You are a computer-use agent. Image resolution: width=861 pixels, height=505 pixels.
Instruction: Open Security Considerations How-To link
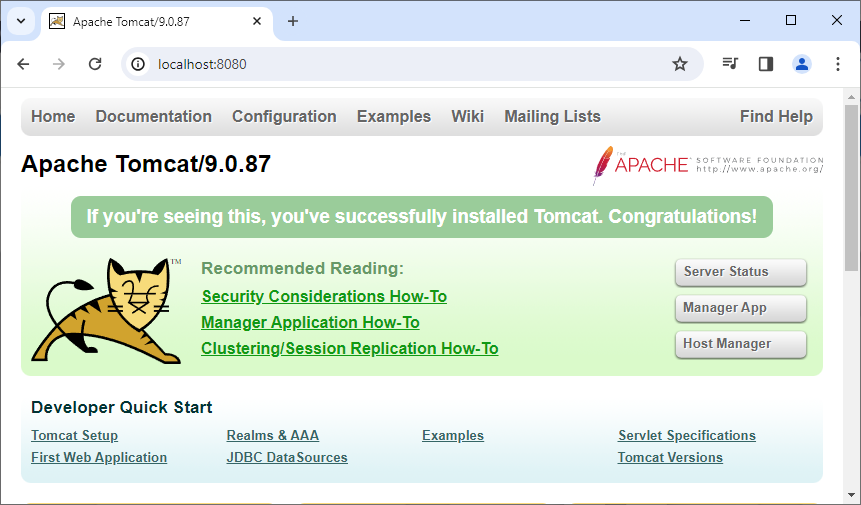pyautogui.click(x=324, y=296)
